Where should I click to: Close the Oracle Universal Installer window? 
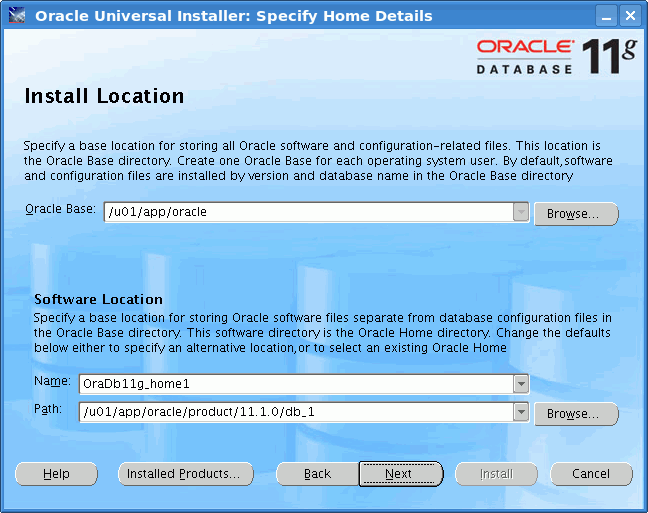630,16
